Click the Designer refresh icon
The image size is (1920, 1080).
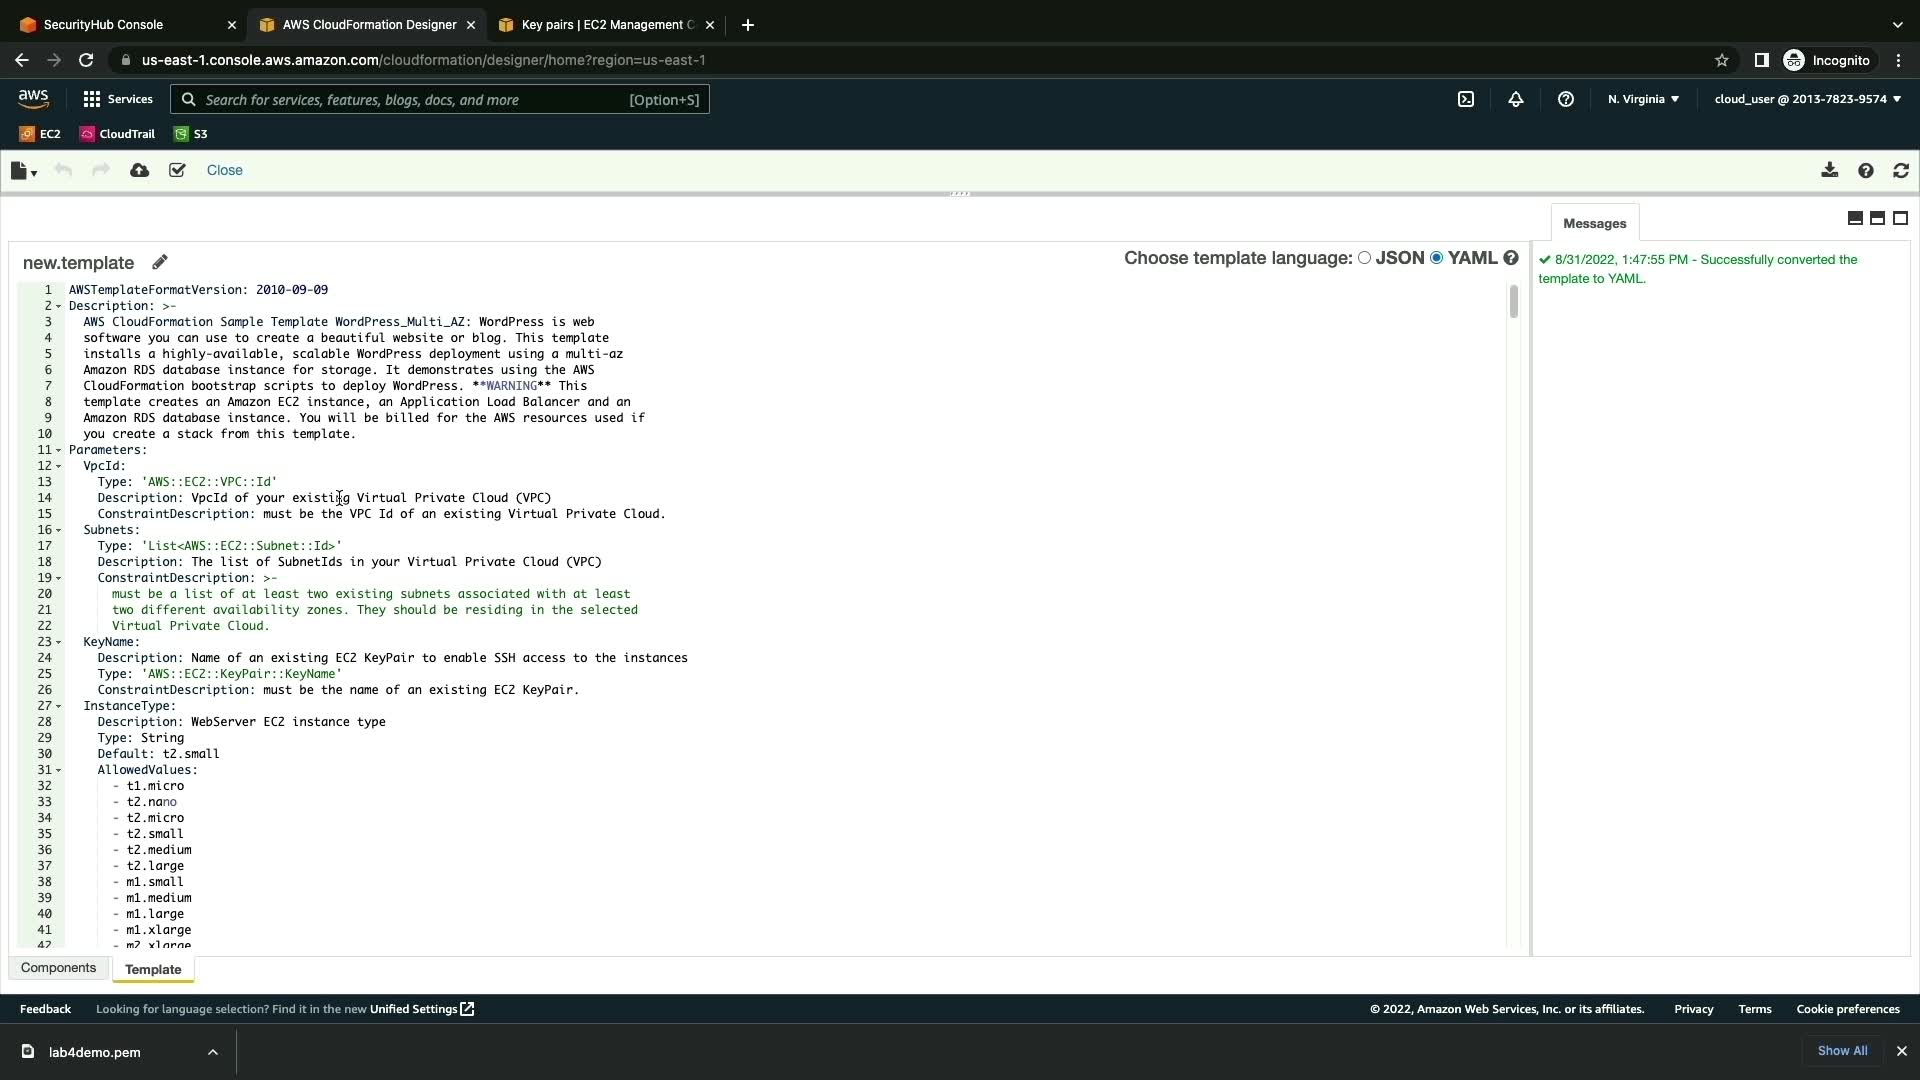(1901, 171)
